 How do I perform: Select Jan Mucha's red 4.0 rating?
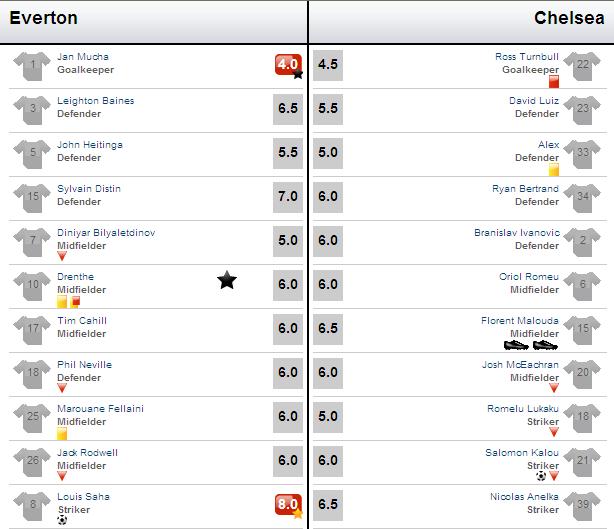coord(288,64)
